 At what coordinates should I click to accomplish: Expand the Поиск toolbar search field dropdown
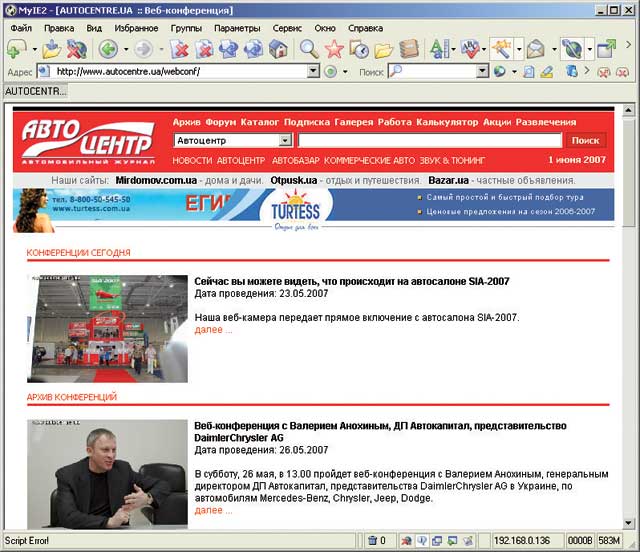pos(482,72)
